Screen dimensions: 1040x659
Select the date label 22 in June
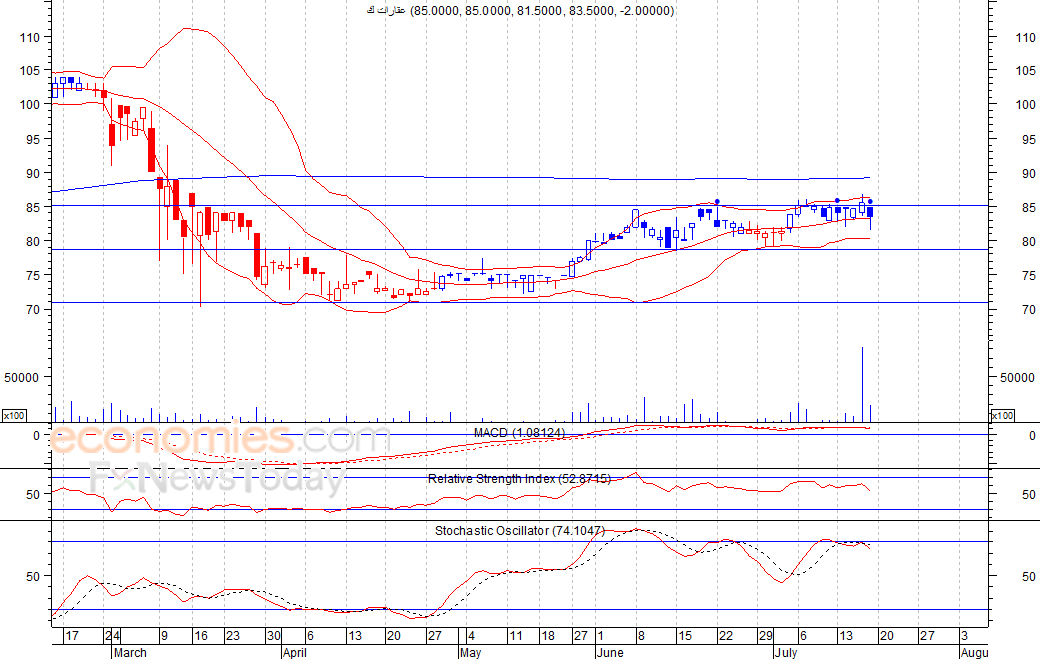726,636
